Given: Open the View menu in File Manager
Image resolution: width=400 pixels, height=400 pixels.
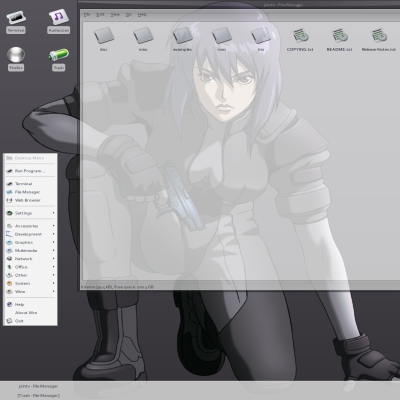Looking at the screenshot, I should click(x=115, y=15).
